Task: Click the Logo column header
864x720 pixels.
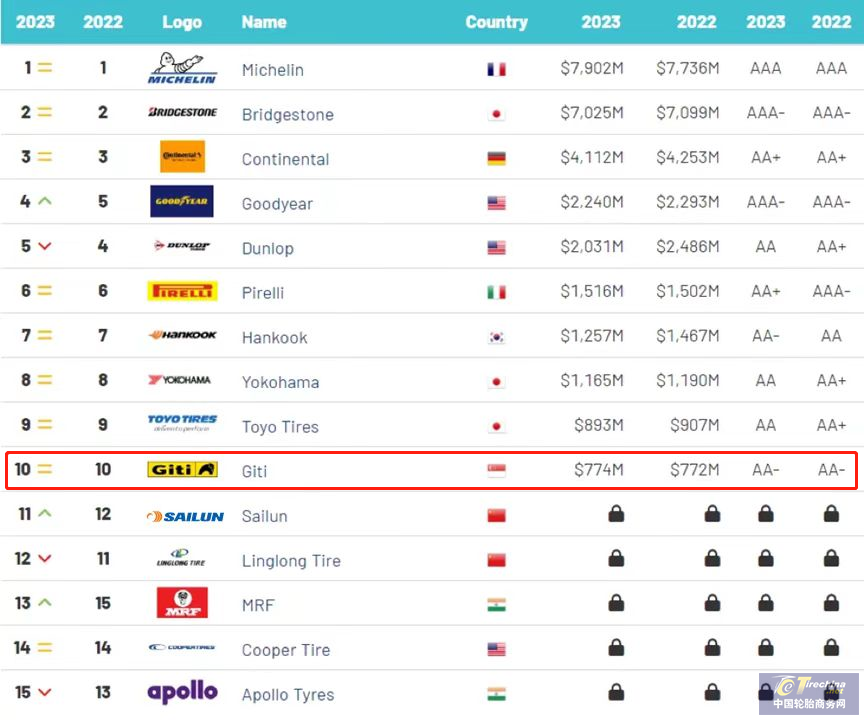Action: click(x=182, y=22)
